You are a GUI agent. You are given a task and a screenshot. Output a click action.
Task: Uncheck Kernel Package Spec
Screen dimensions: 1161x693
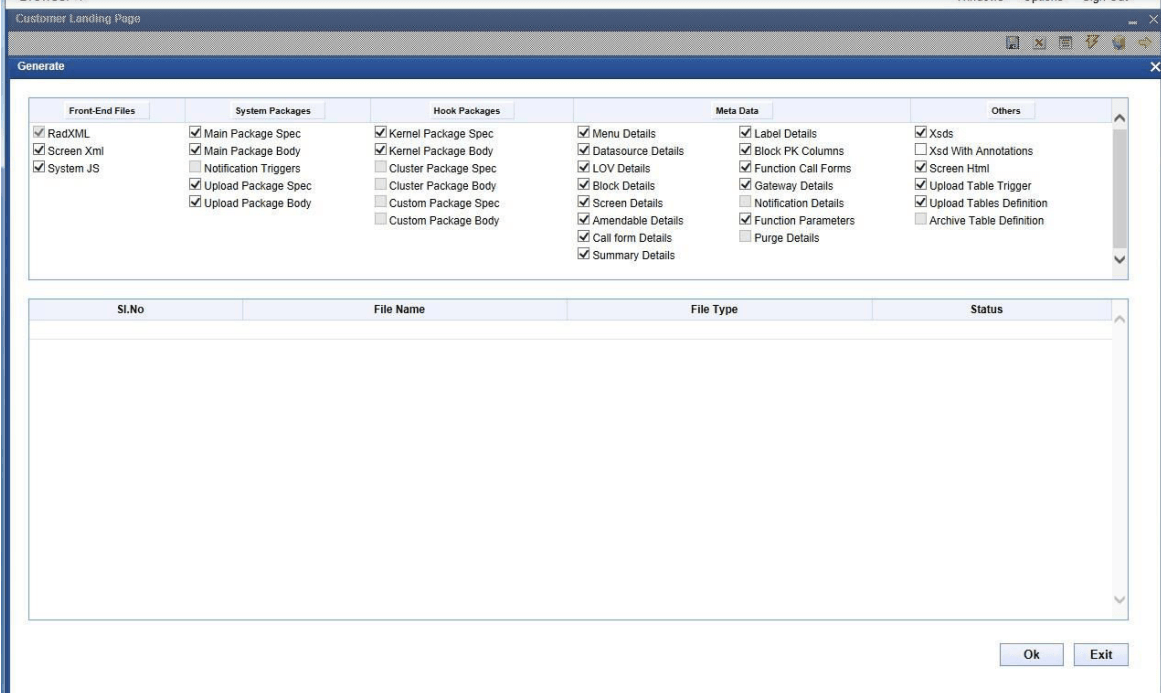[381, 133]
